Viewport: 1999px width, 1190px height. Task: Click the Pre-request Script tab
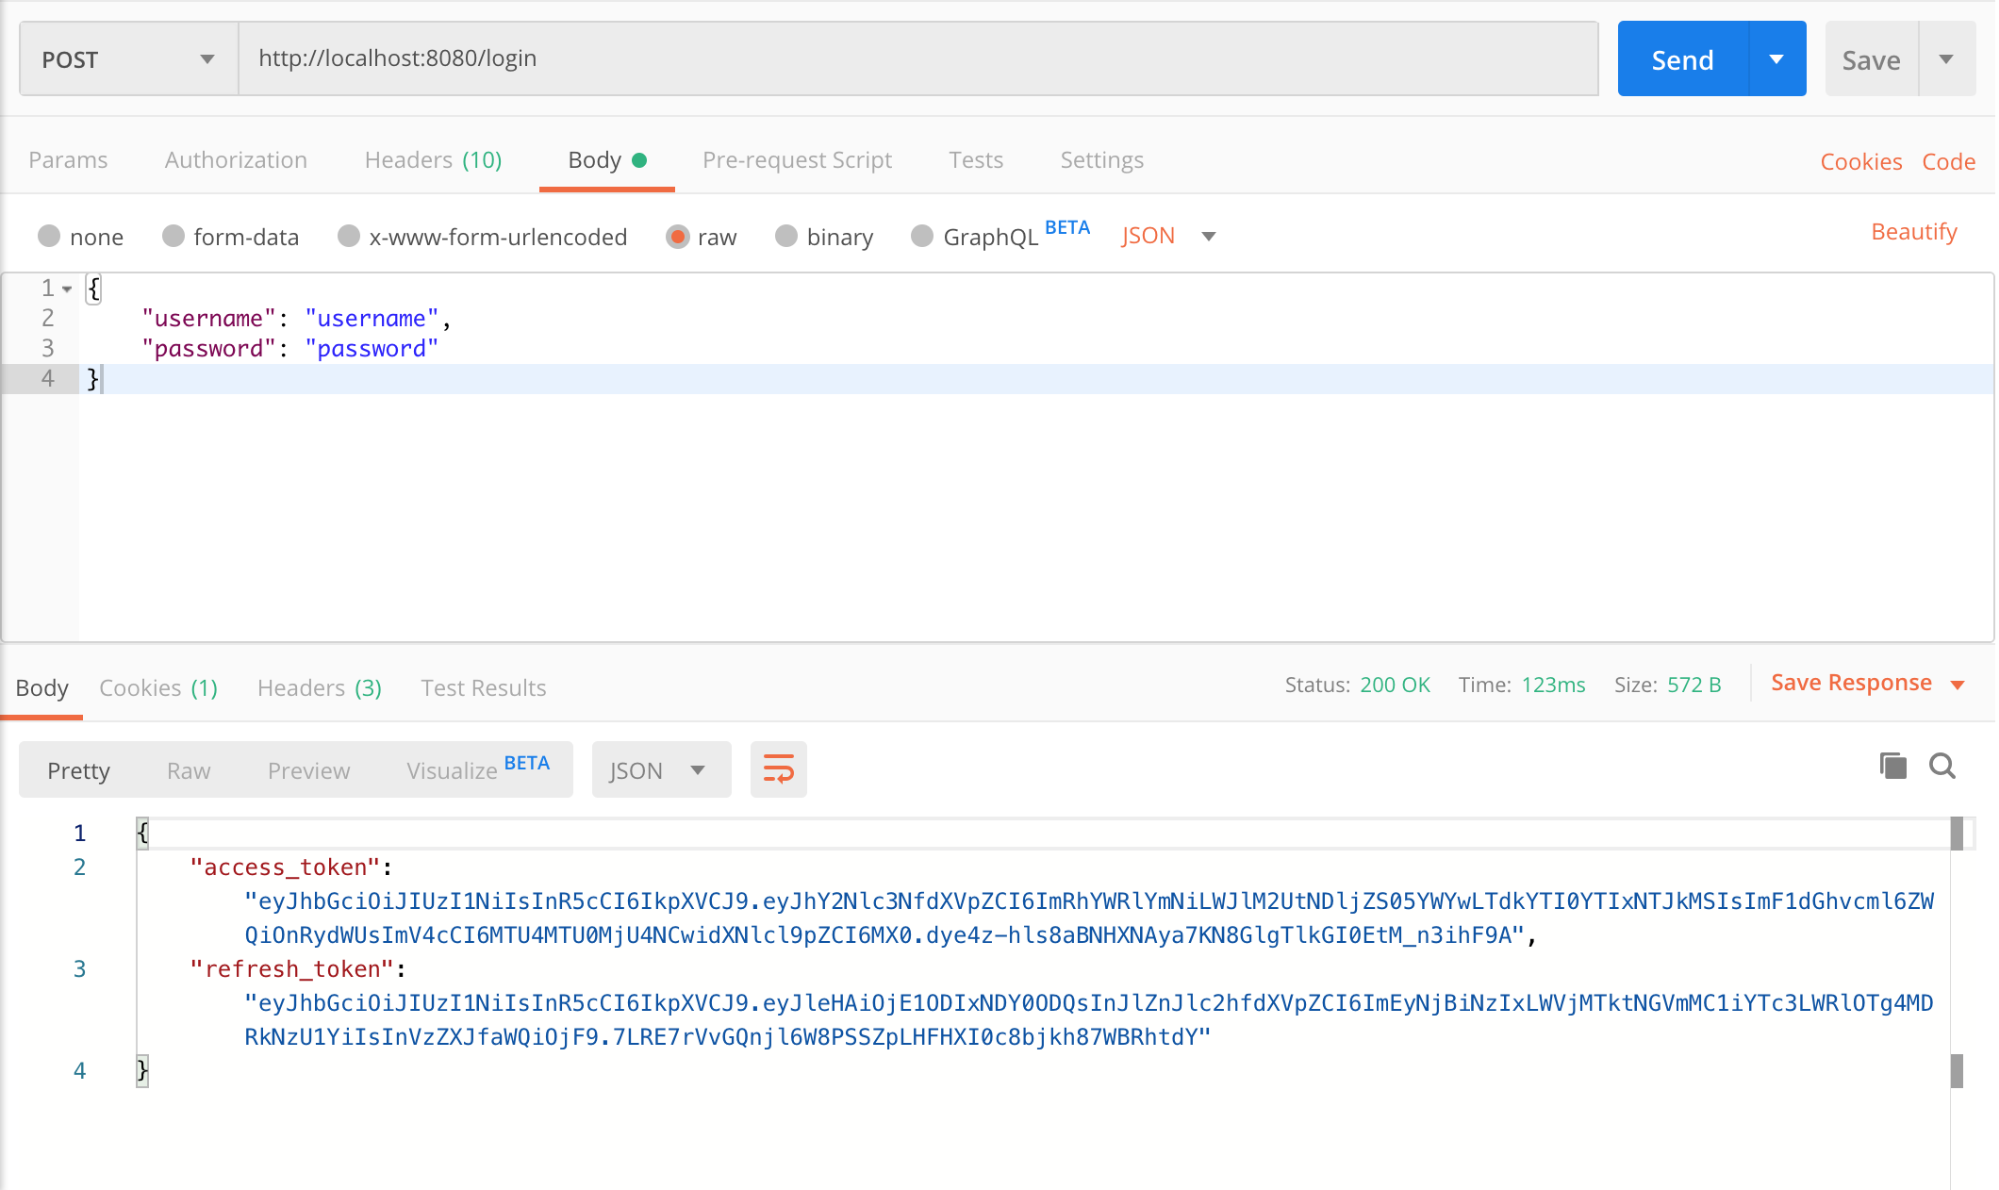(x=798, y=159)
